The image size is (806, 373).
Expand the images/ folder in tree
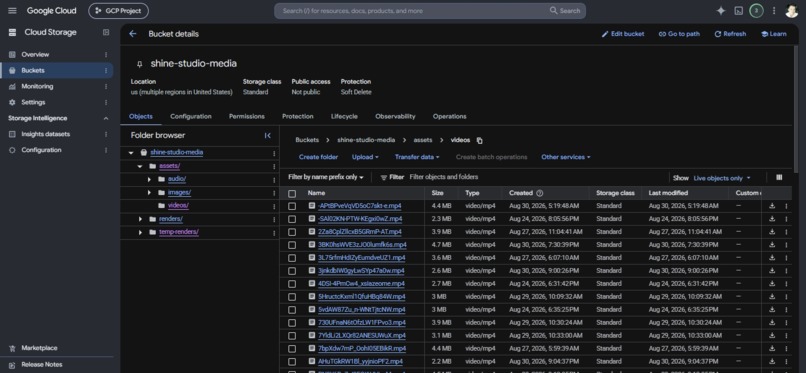[x=149, y=193]
